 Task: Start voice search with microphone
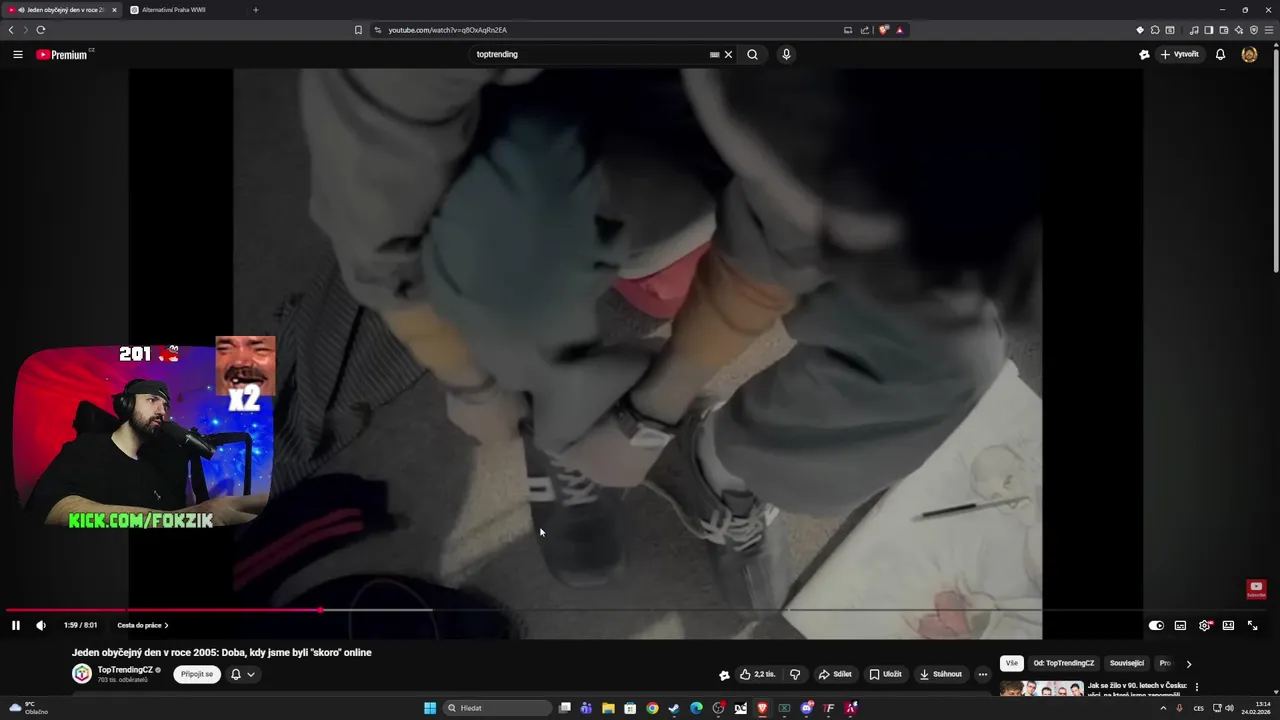coord(786,55)
